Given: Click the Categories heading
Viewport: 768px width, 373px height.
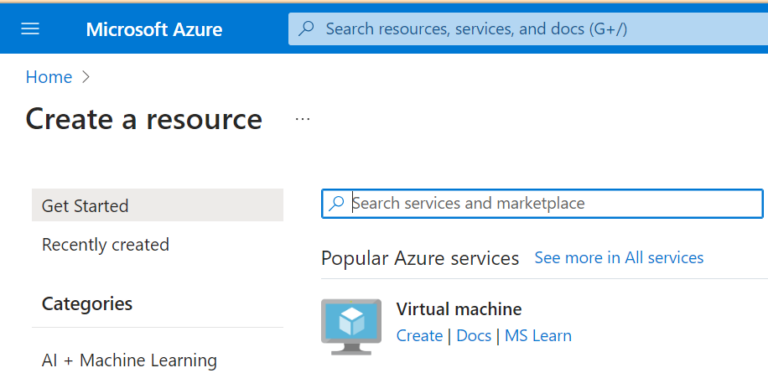Looking at the screenshot, I should [x=87, y=303].
